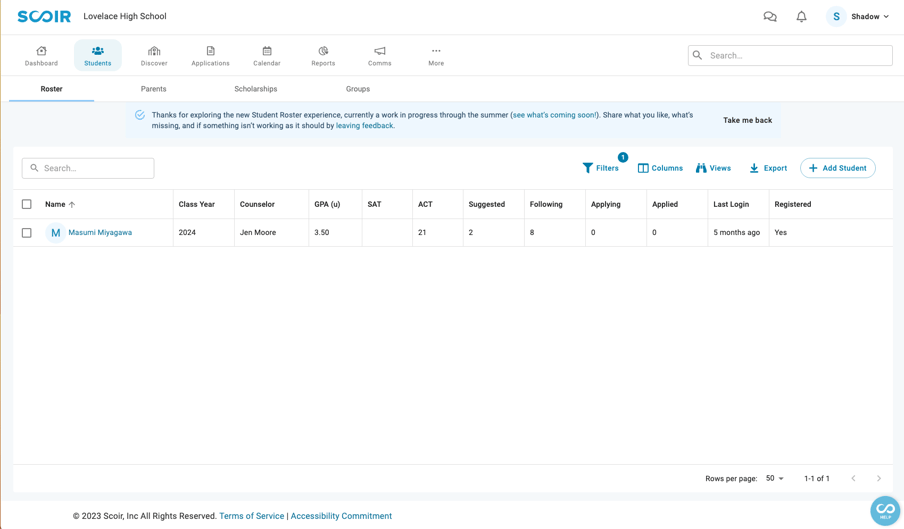The width and height of the screenshot is (904, 529).
Task: Sort by Name column header
Action: click(x=60, y=205)
